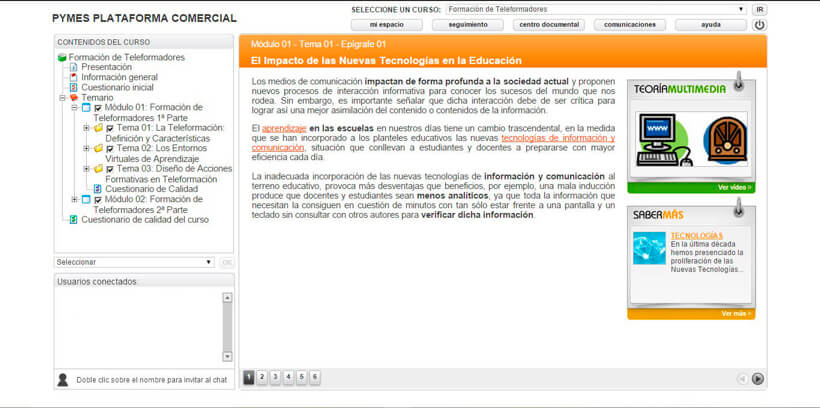
Task: Toggle the Módulo 02 checkbox
Action: [x=98, y=200]
